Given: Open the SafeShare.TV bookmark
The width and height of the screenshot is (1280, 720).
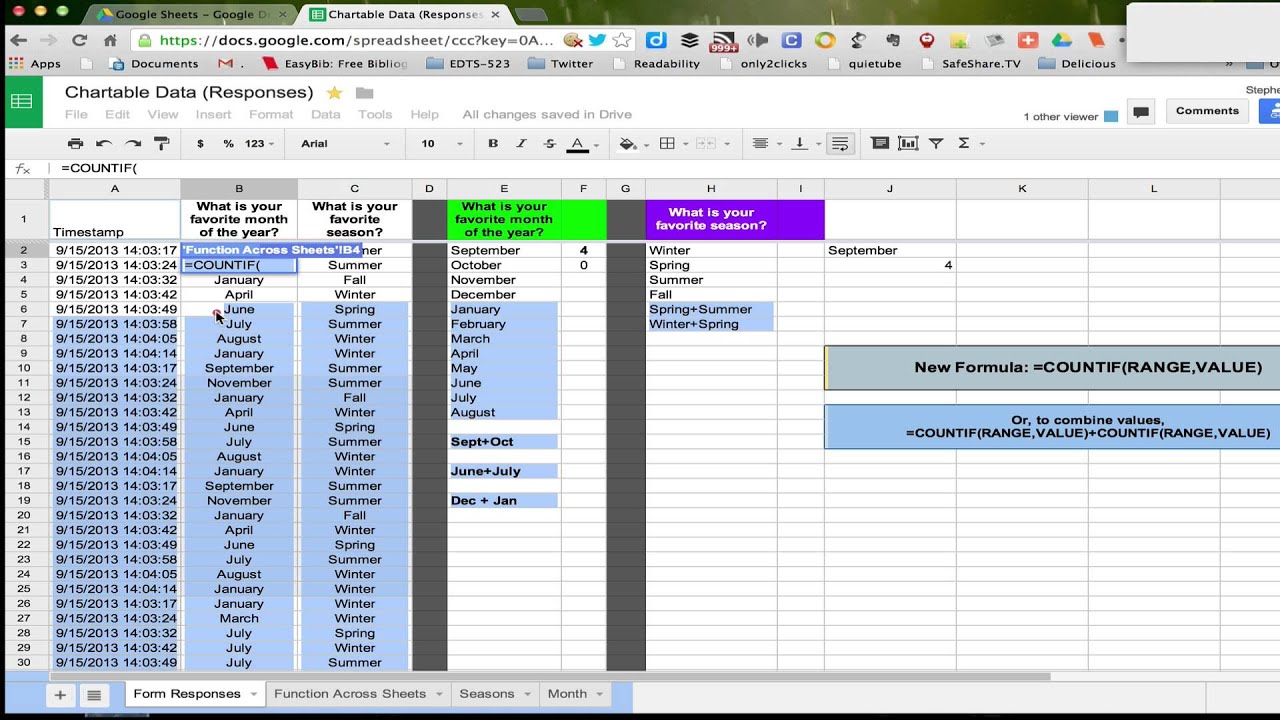Looking at the screenshot, I should (x=971, y=63).
